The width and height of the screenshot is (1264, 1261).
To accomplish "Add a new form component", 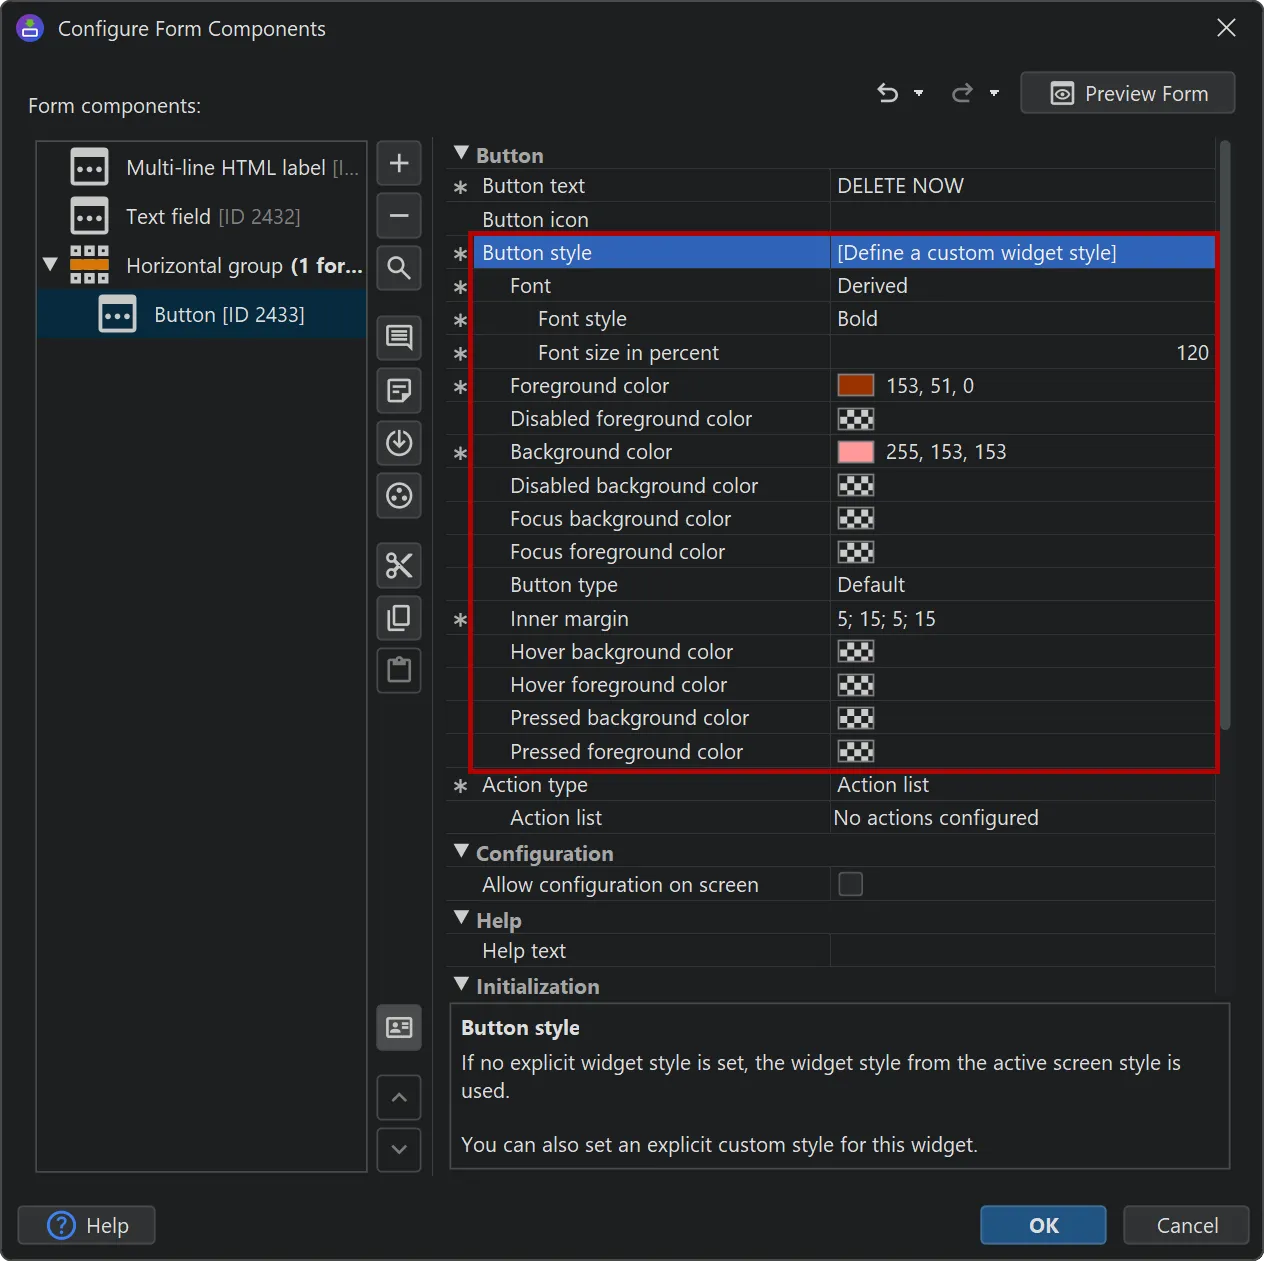I will coord(399,163).
